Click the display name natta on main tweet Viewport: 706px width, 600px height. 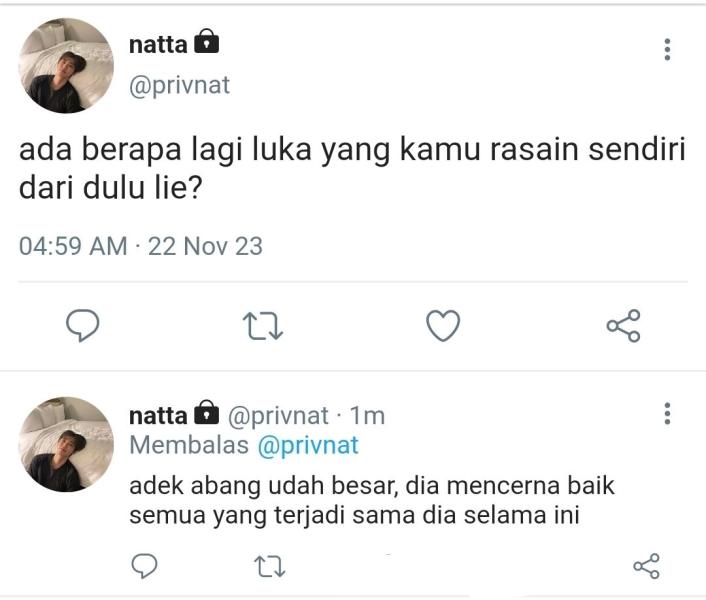[x=157, y=45]
